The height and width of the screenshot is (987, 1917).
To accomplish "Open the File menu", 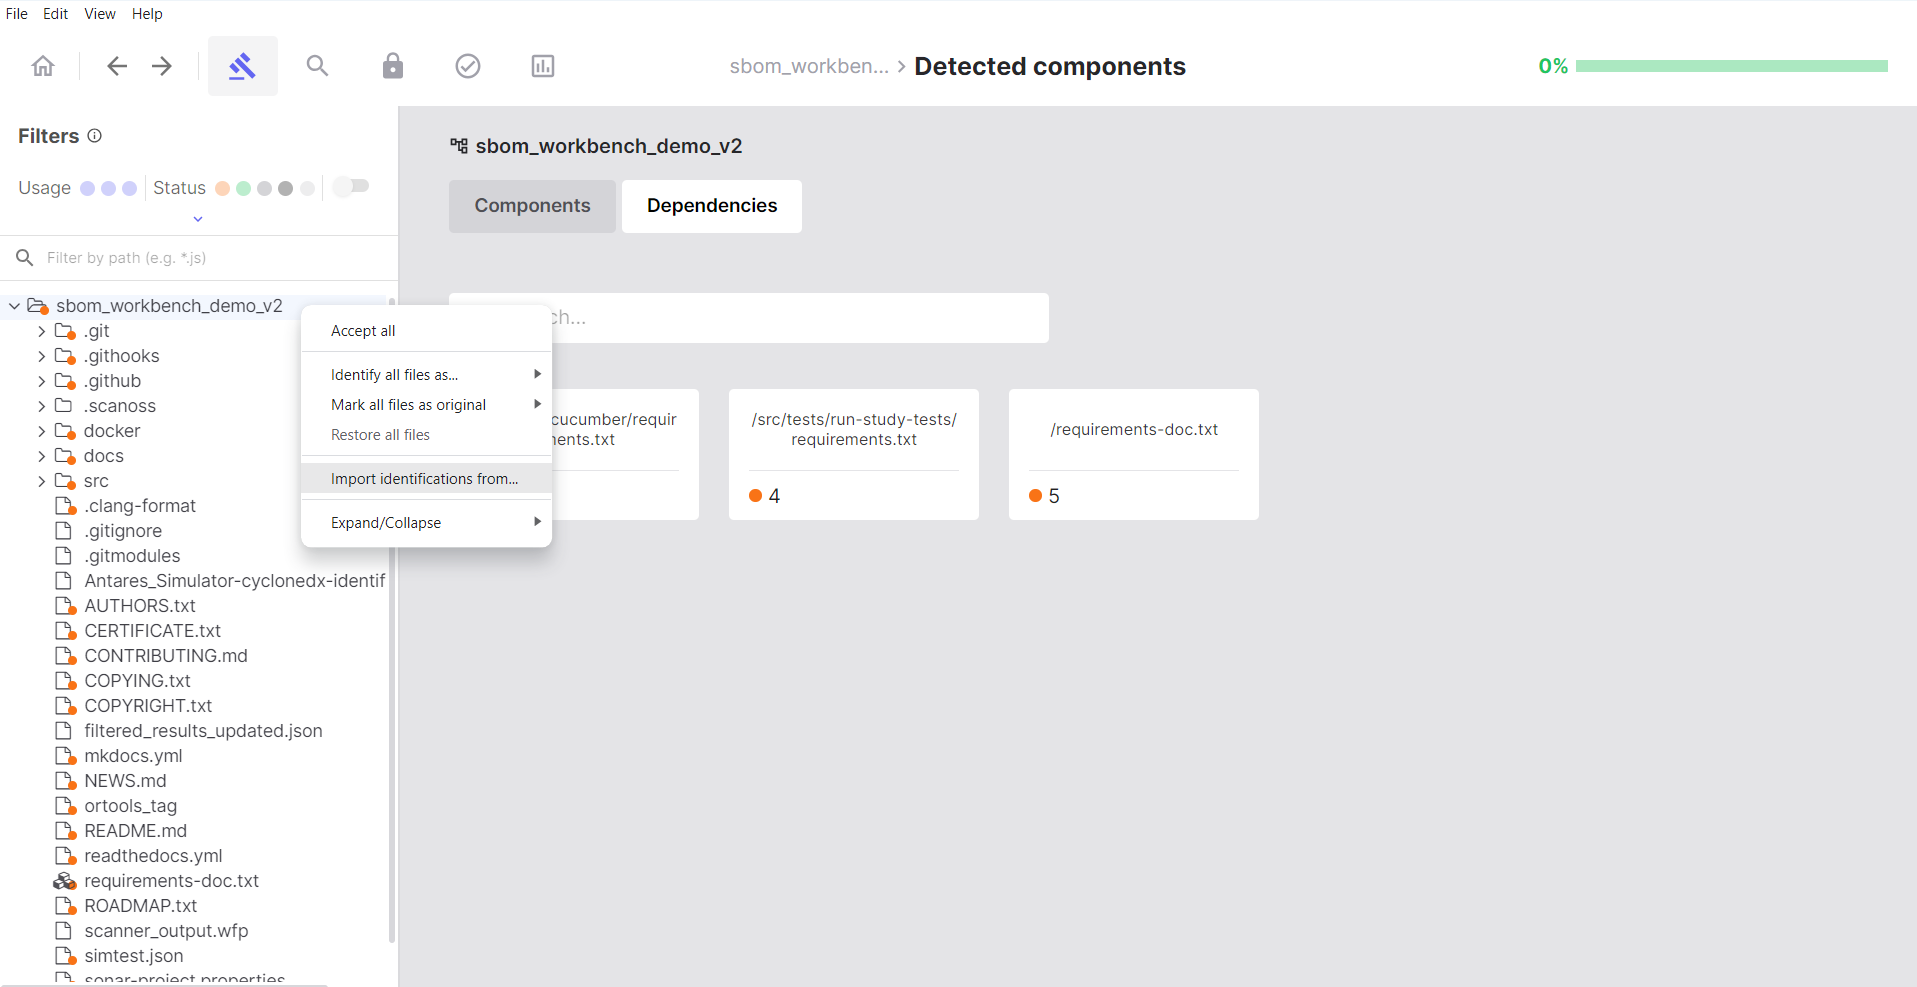I will tap(17, 14).
